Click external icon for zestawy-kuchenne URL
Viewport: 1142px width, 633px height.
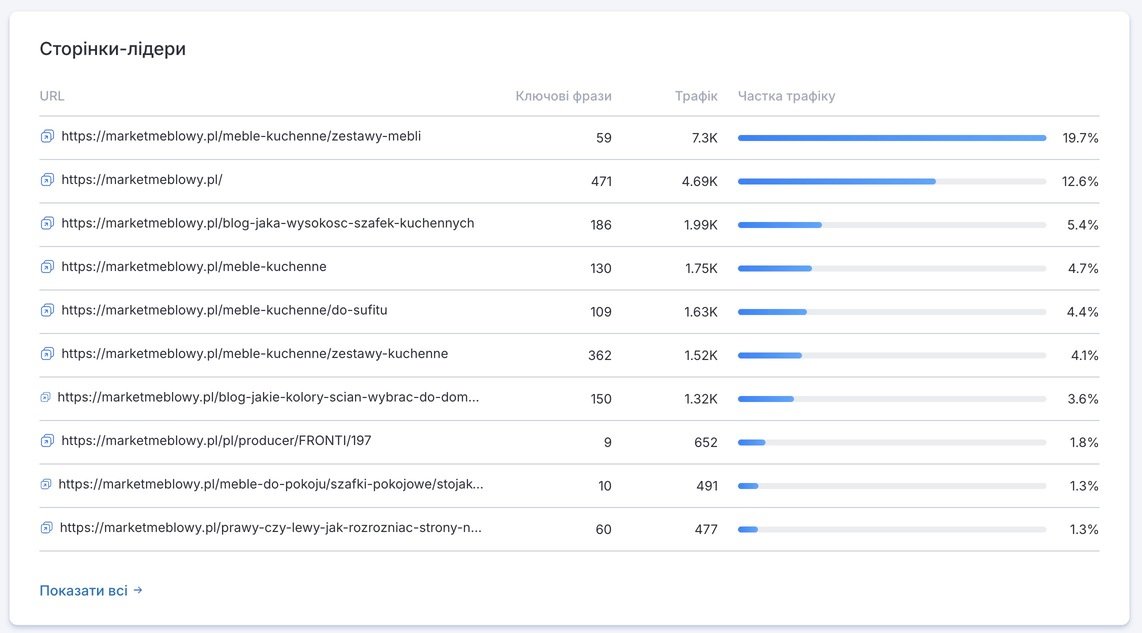click(x=47, y=354)
